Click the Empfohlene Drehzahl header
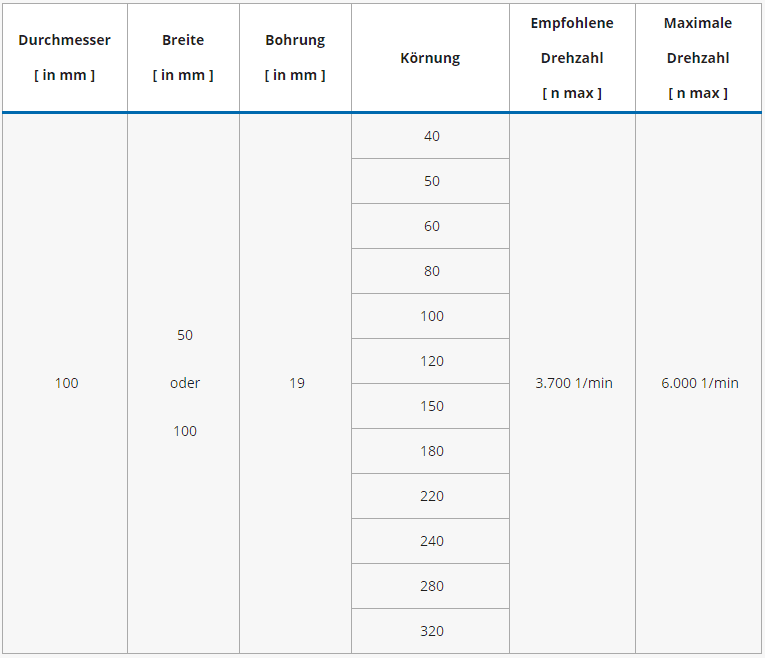 572,58
